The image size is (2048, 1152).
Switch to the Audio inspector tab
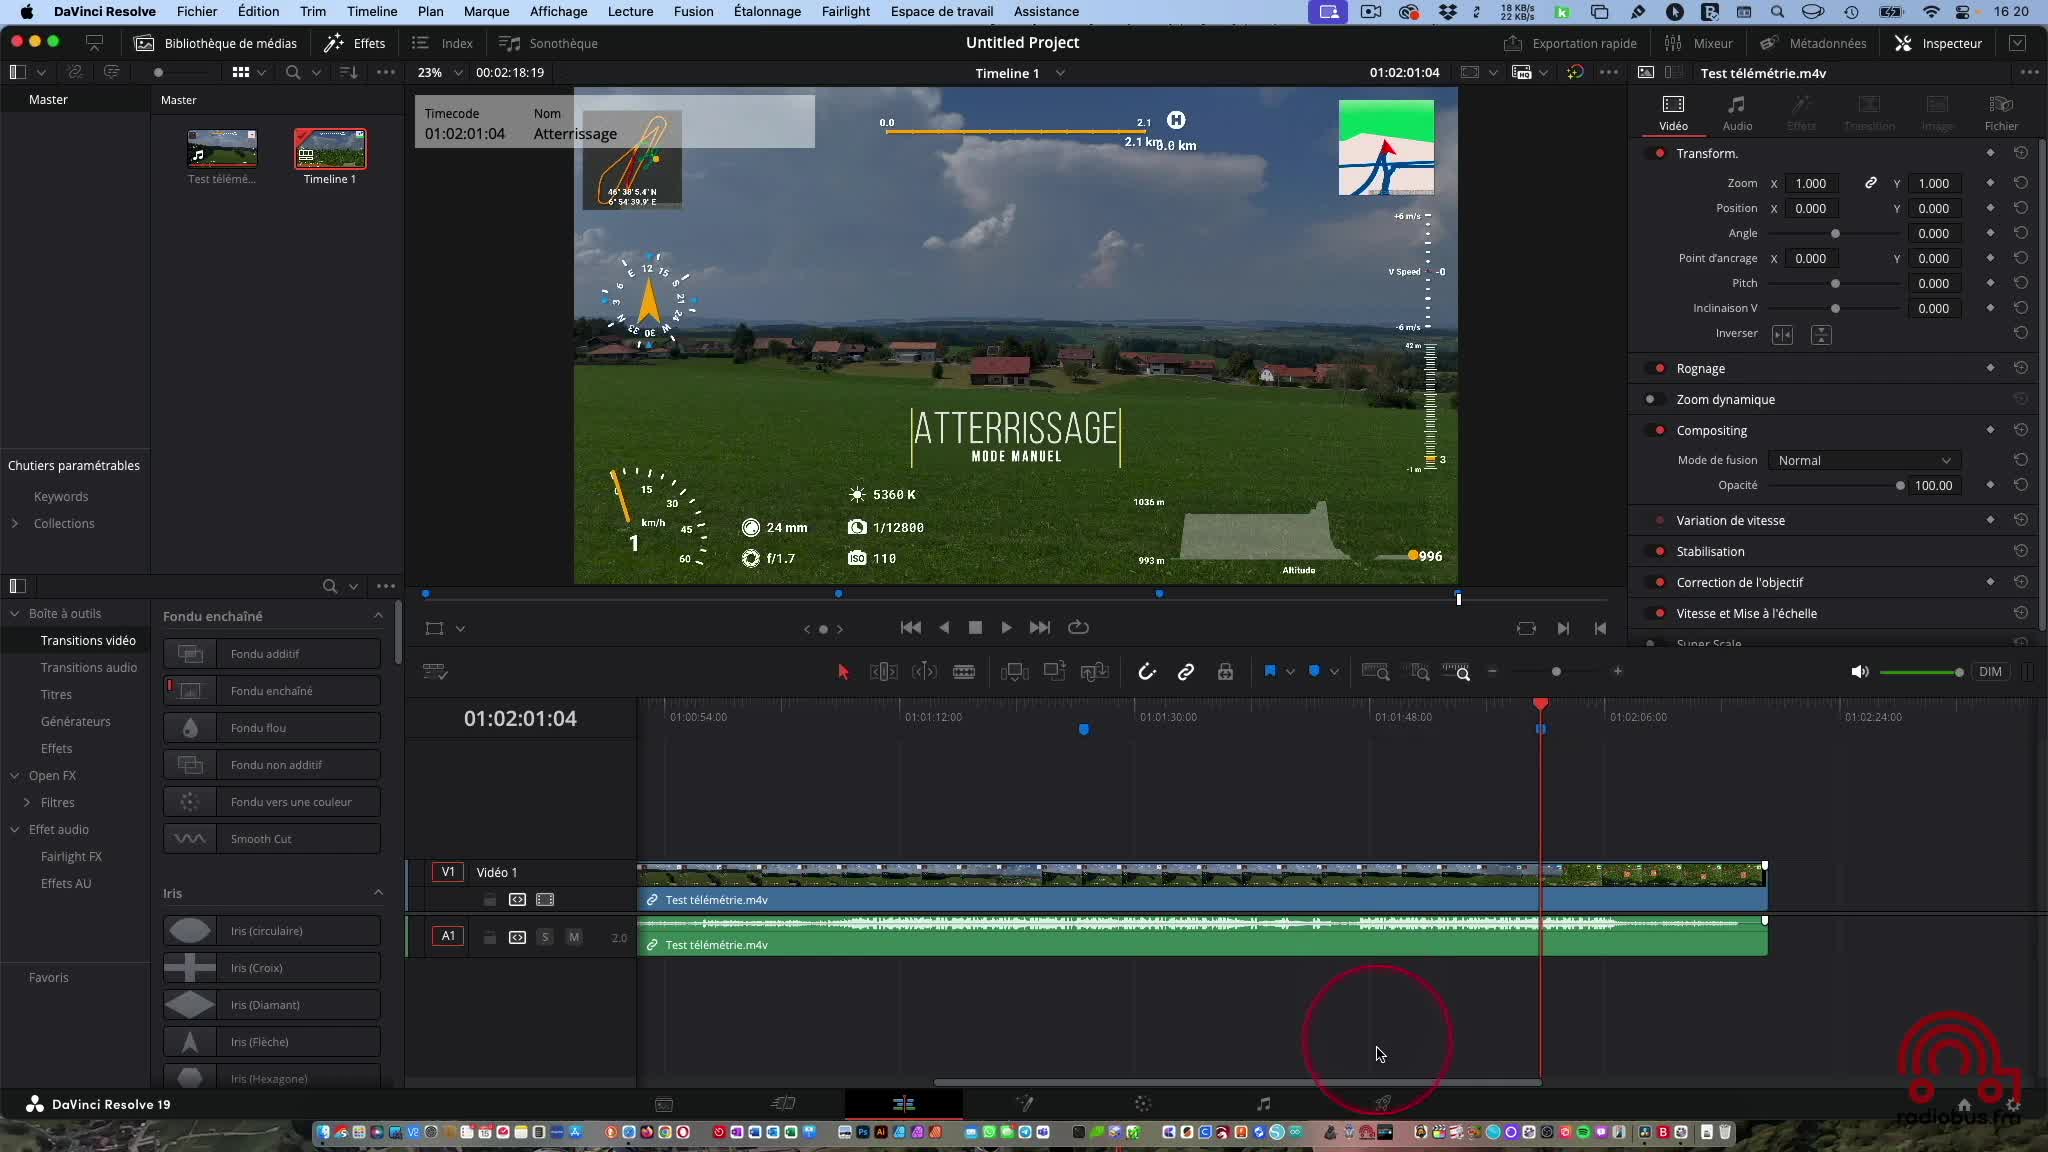point(1737,112)
